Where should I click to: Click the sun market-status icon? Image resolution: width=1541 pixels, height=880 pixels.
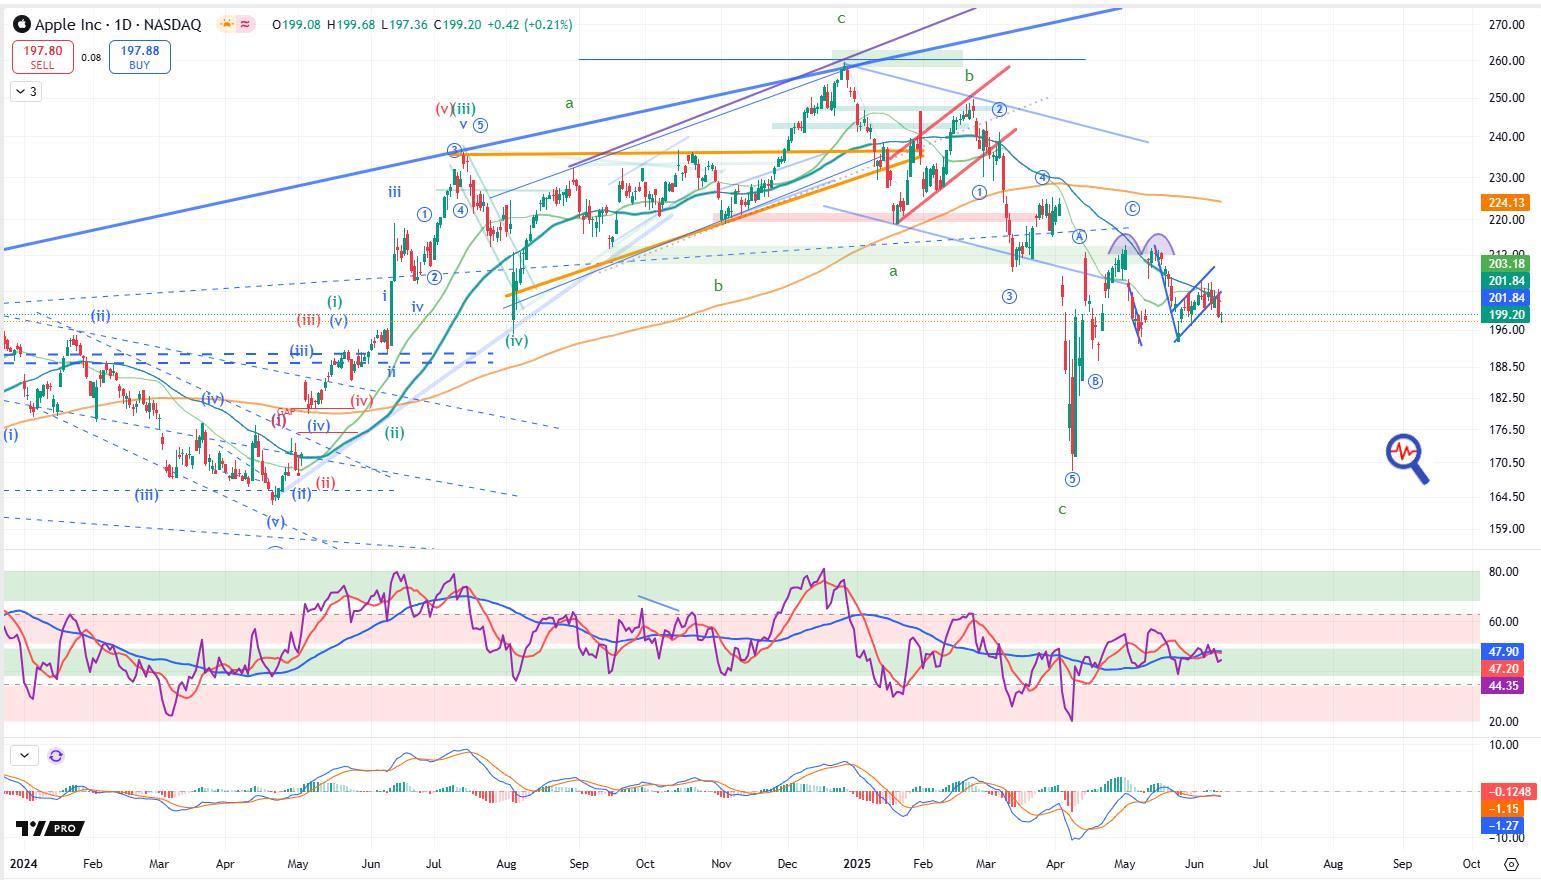tap(227, 24)
